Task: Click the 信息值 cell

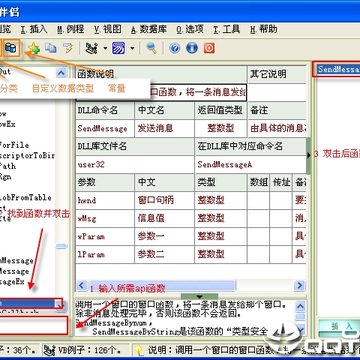Action: point(164,219)
